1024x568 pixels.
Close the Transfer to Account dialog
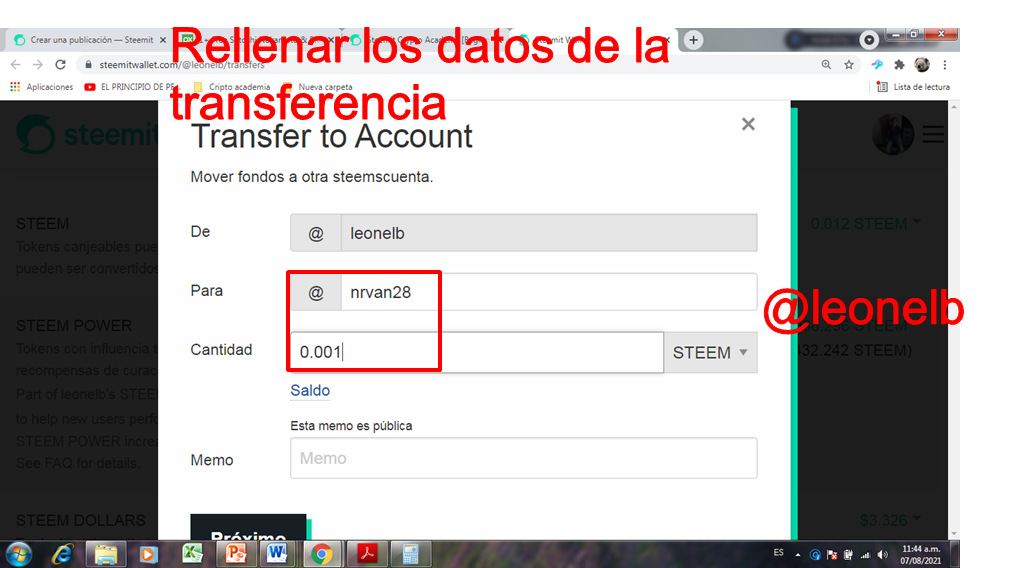pos(748,124)
